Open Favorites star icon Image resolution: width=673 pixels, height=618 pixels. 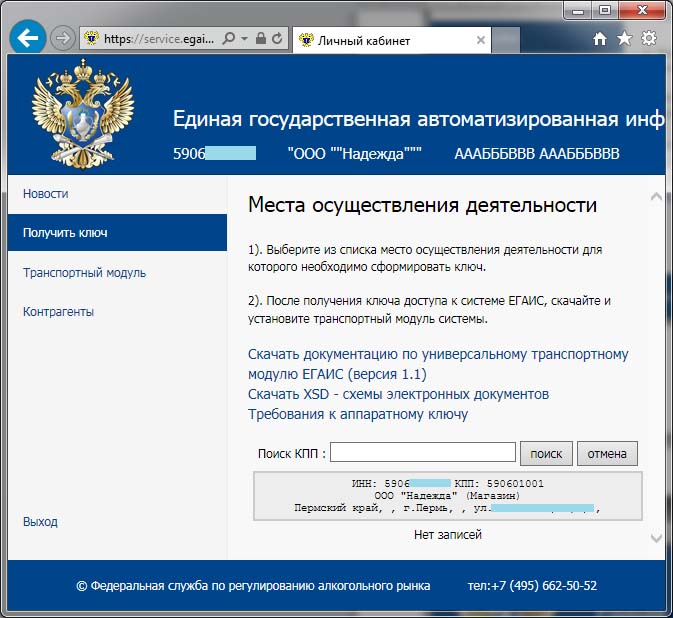624,39
